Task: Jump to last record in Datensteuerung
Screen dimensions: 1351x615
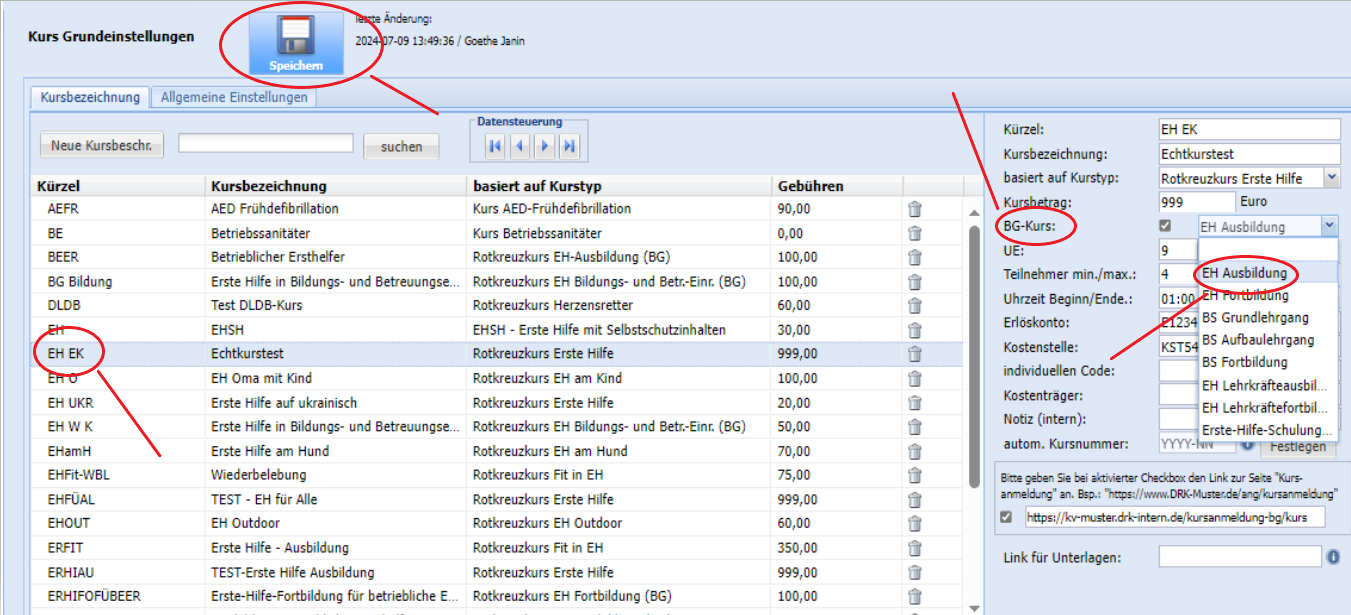Action: [x=569, y=147]
